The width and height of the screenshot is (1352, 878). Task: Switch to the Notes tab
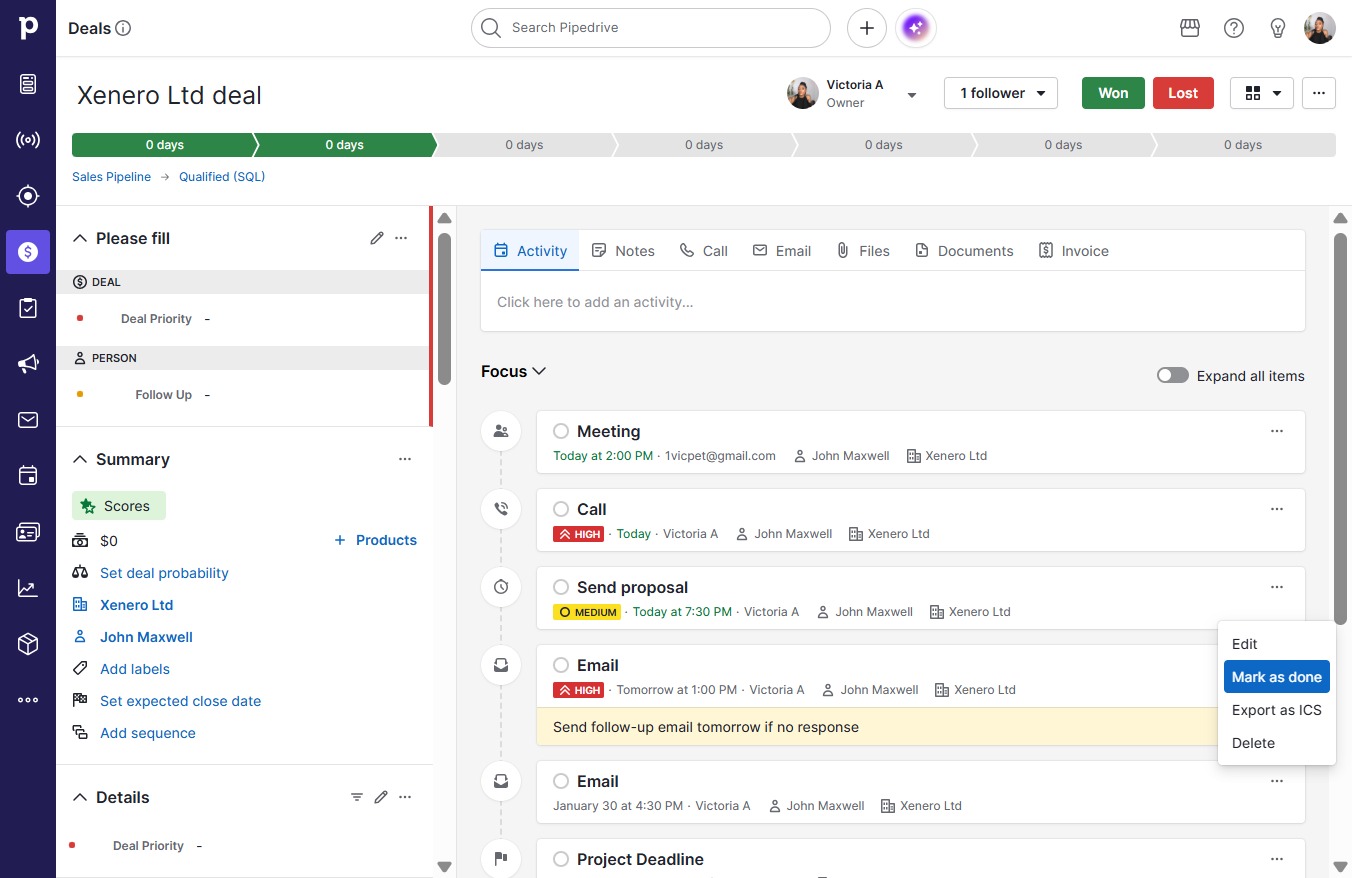coord(623,251)
